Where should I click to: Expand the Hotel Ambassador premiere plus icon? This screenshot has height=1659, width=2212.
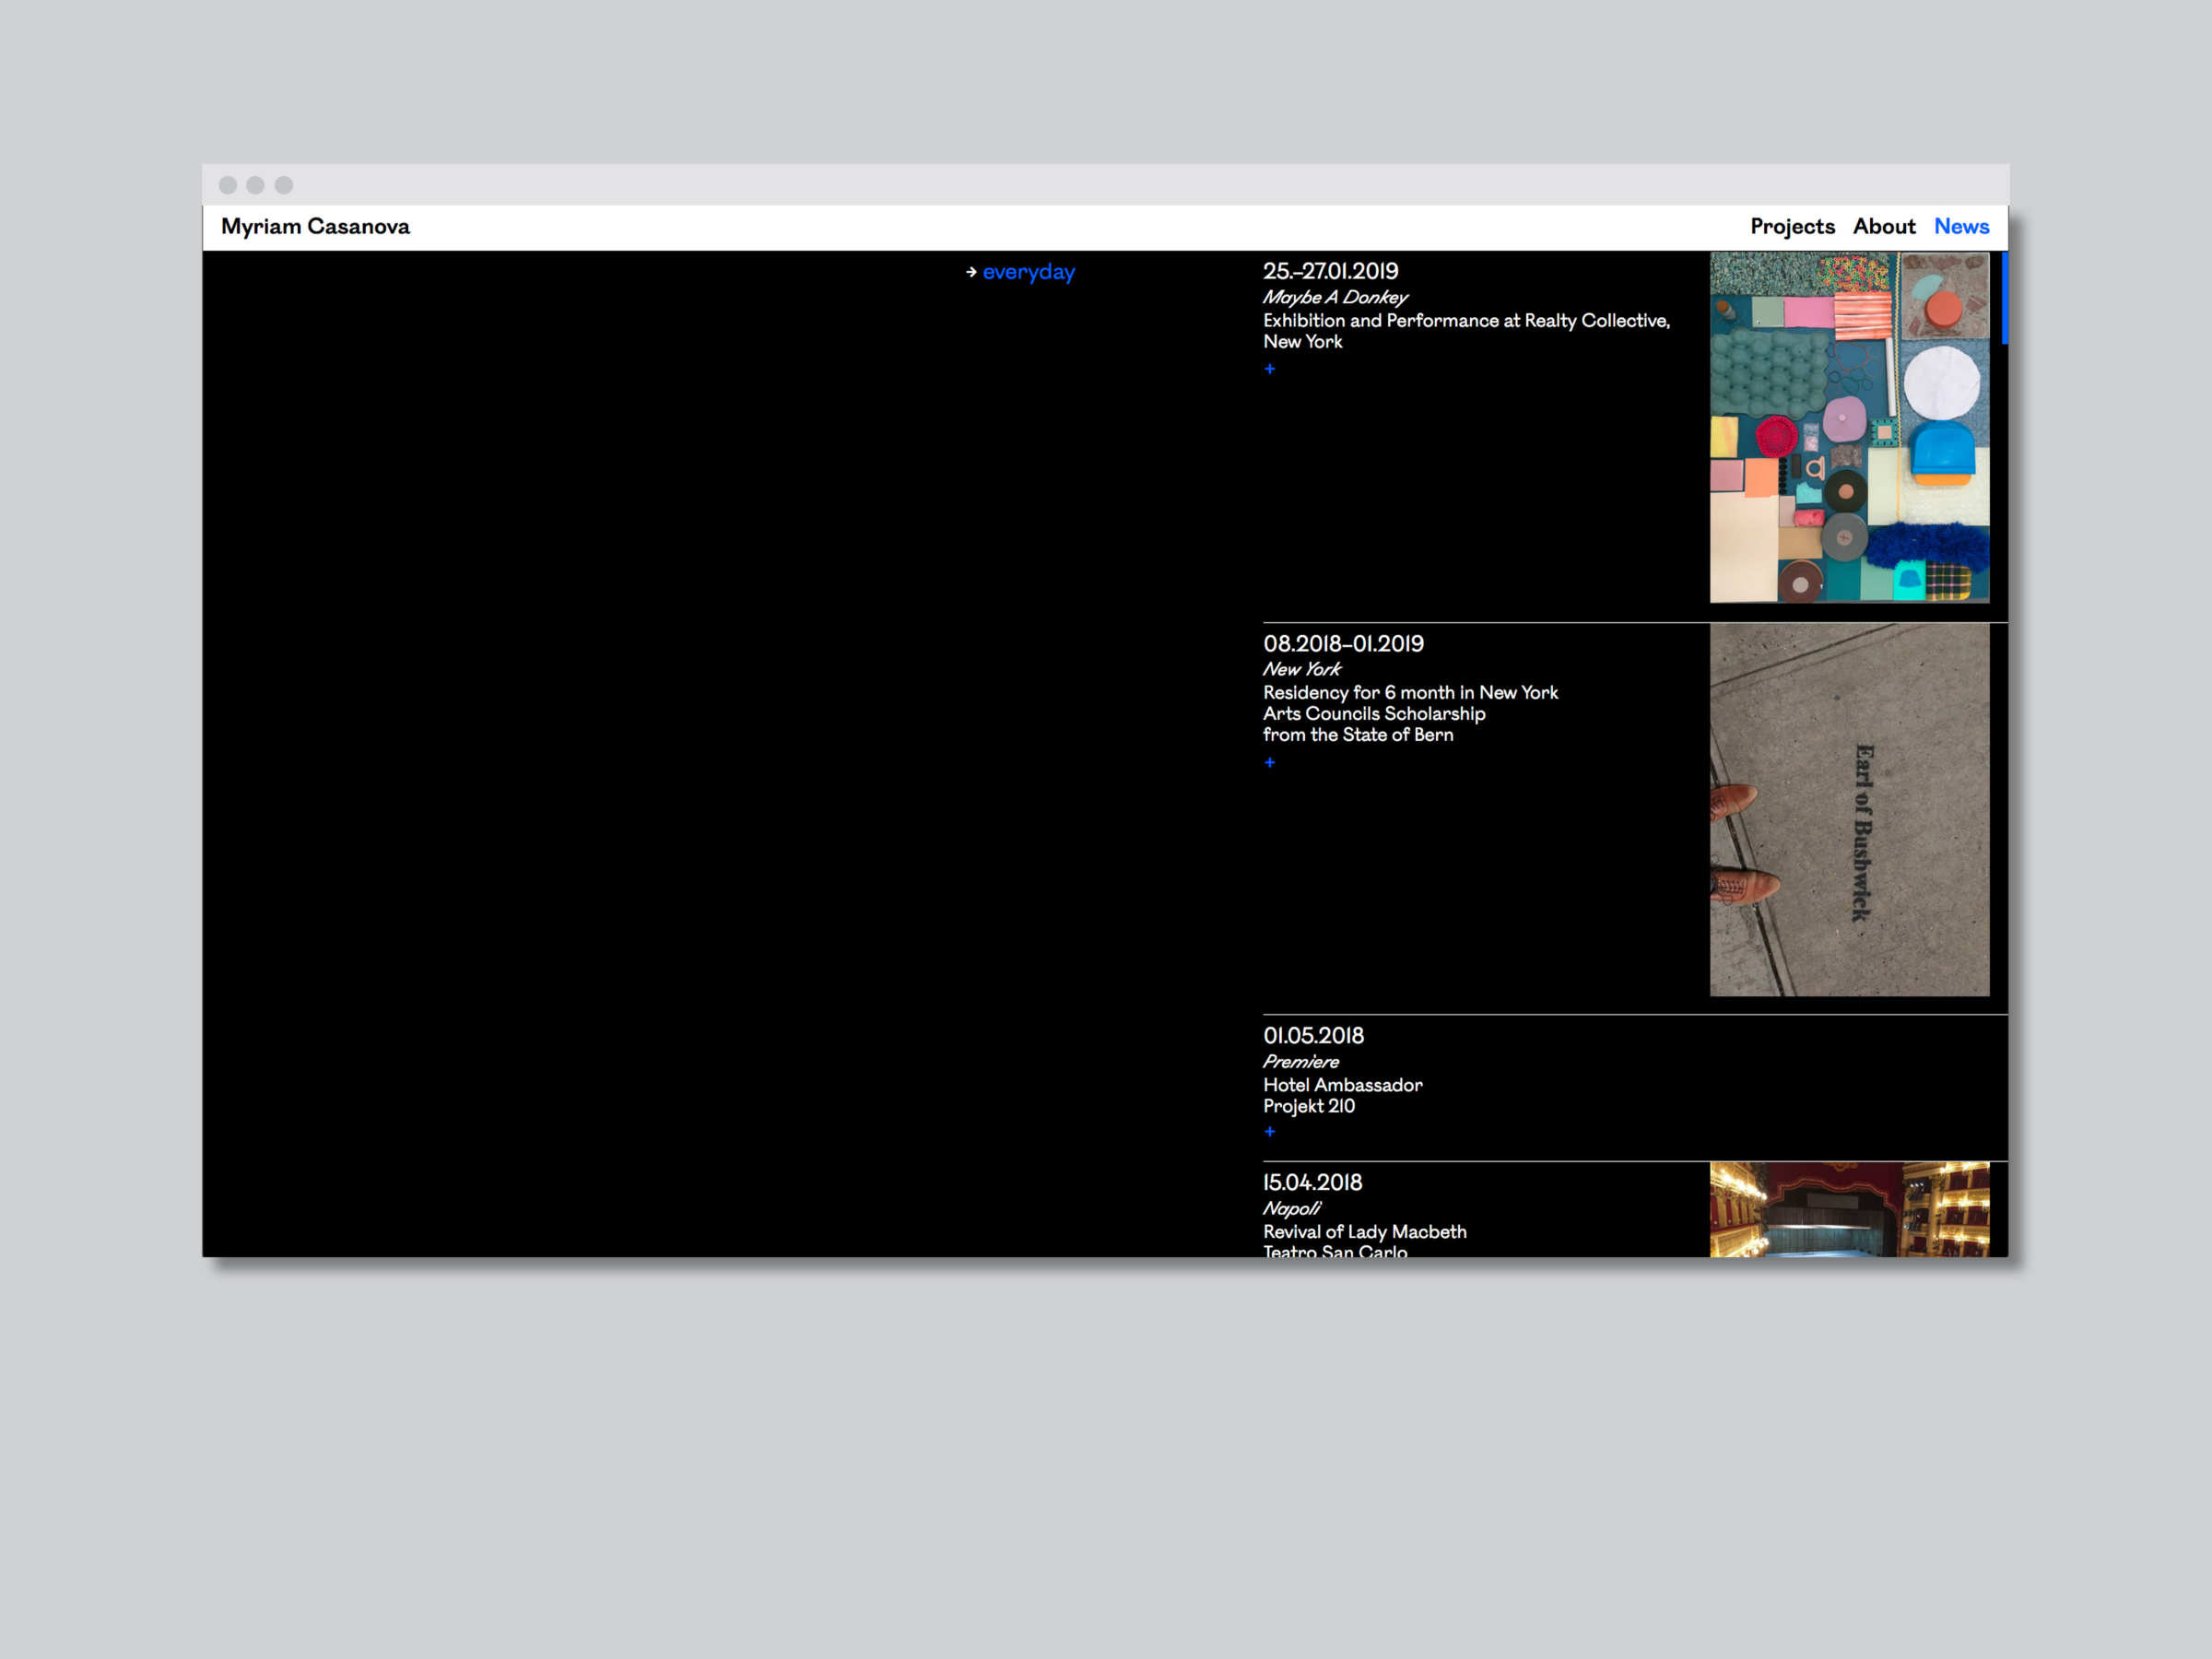pos(1269,1131)
